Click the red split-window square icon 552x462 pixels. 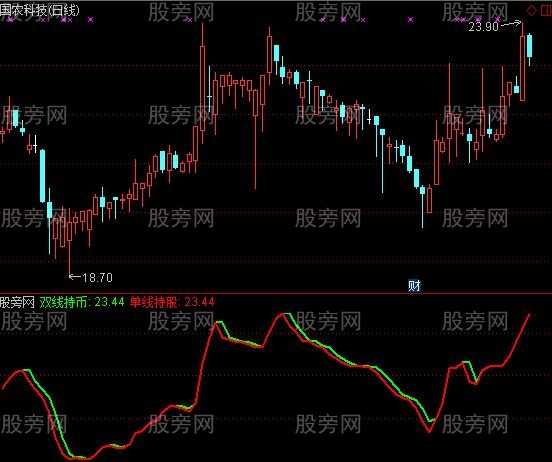(x=546, y=11)
